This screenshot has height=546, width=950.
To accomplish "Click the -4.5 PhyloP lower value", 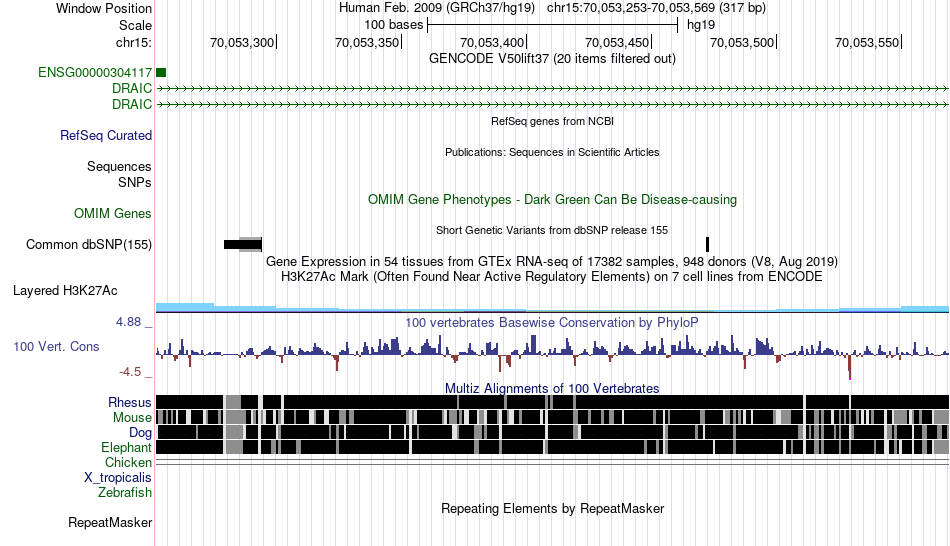I will (130, 371).
